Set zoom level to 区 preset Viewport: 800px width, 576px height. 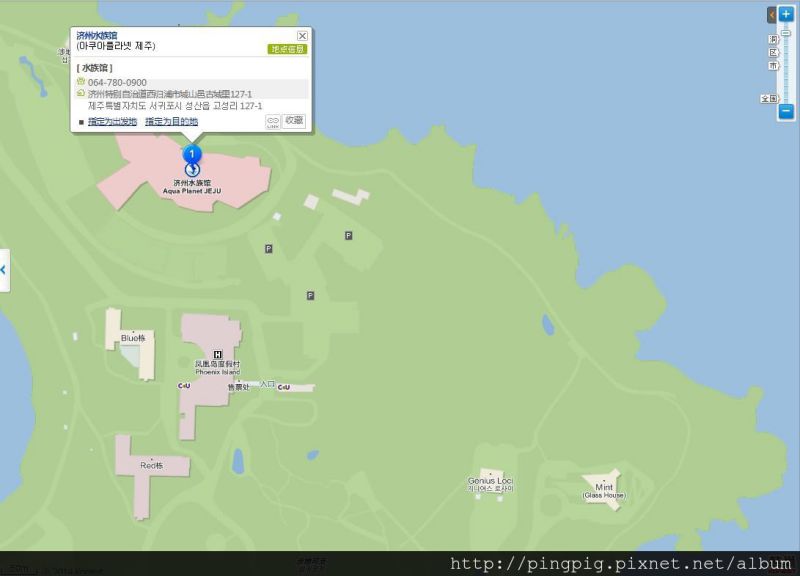tap(773, 53)
